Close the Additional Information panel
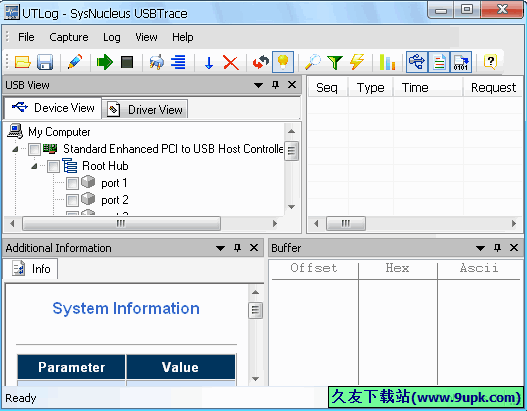The height and width of the screenshot is (411, 527). point(254,248)
